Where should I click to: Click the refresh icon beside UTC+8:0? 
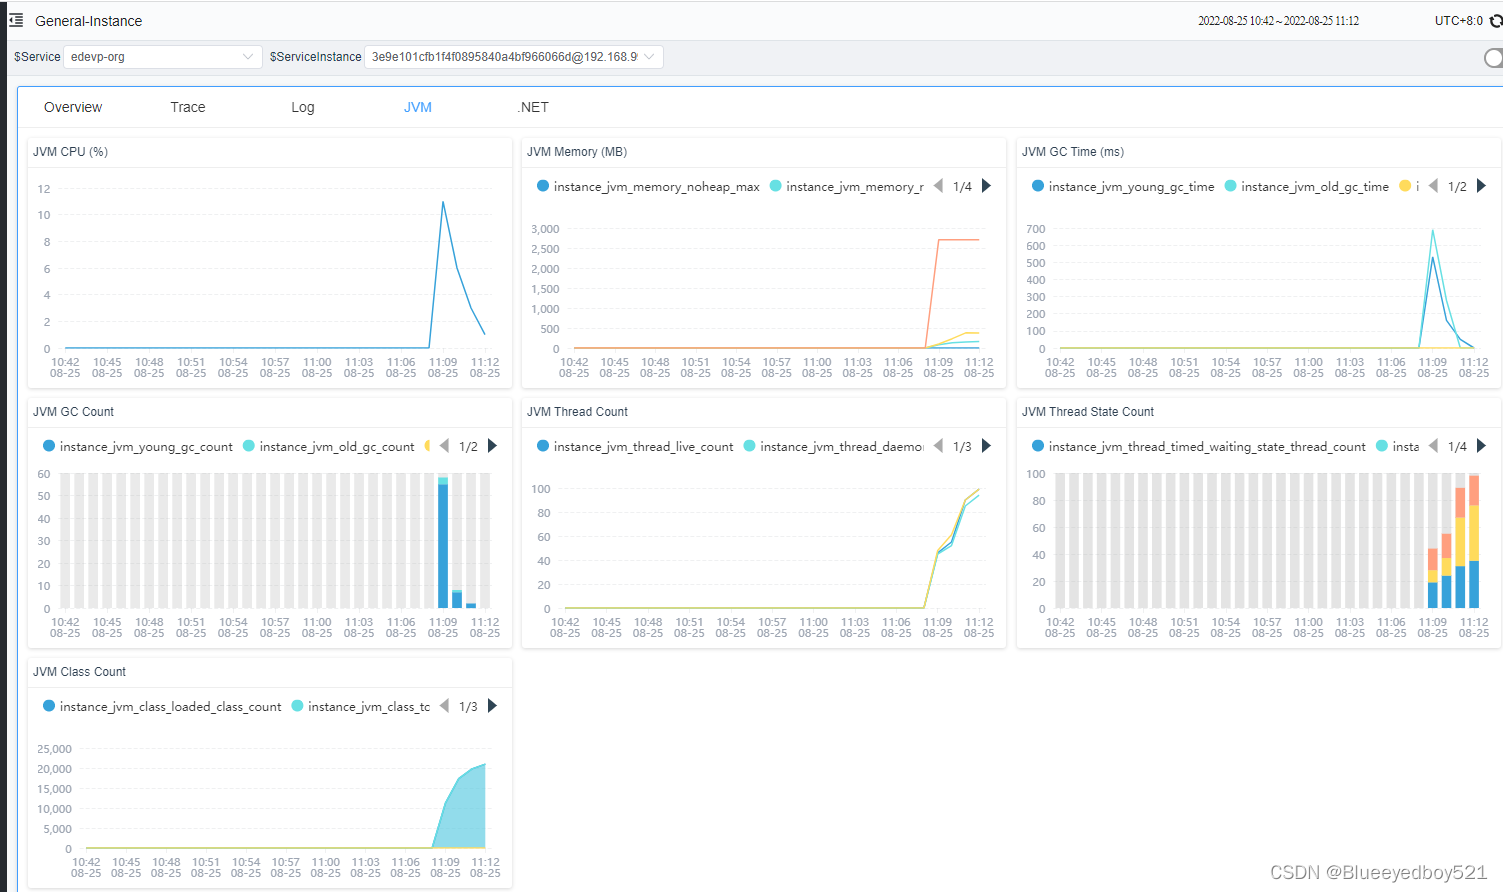pos(1496,21)
